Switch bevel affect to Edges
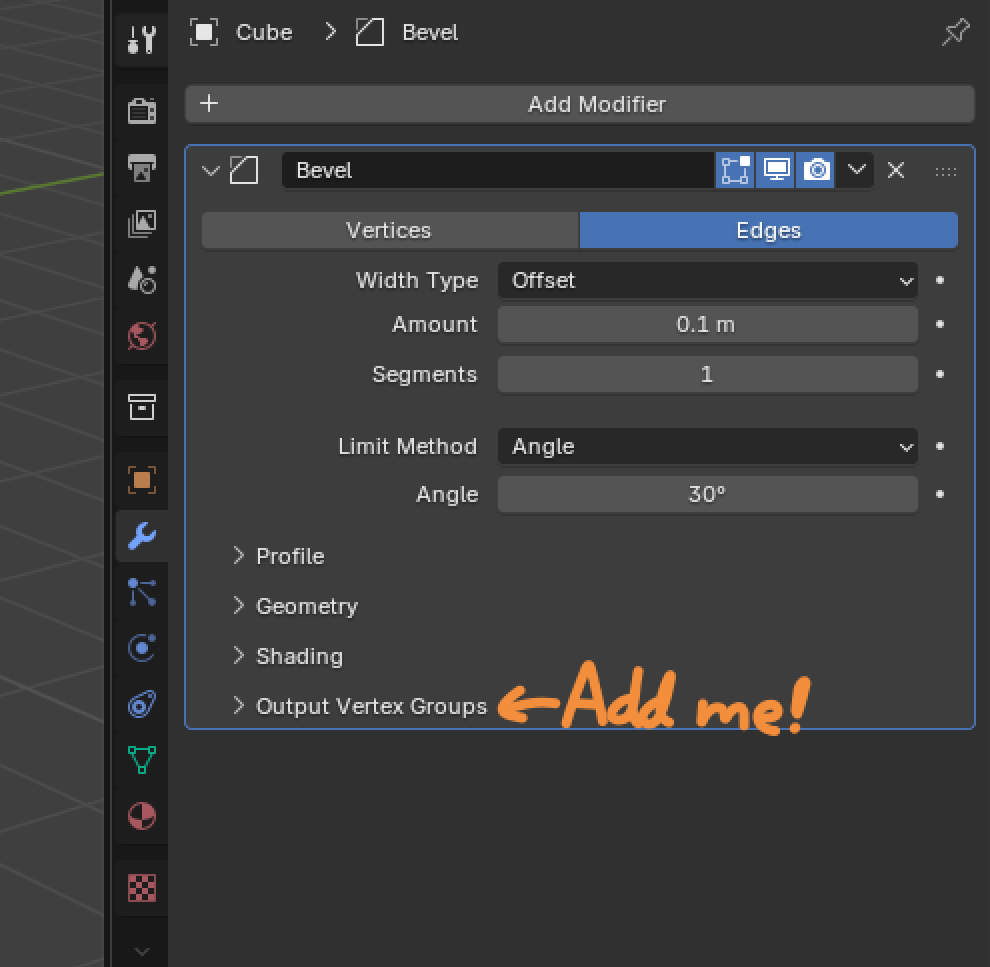The width and height of the screenshot is (990, 967). click(x=768, y=230)
